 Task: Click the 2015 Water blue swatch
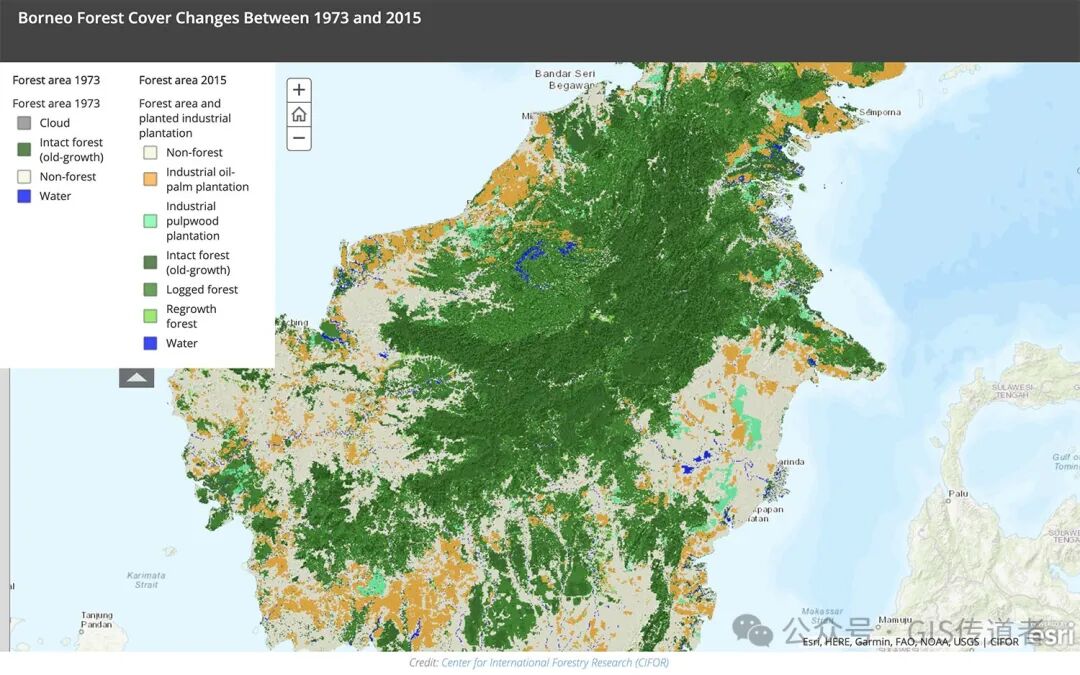click(x=150, y=343)
